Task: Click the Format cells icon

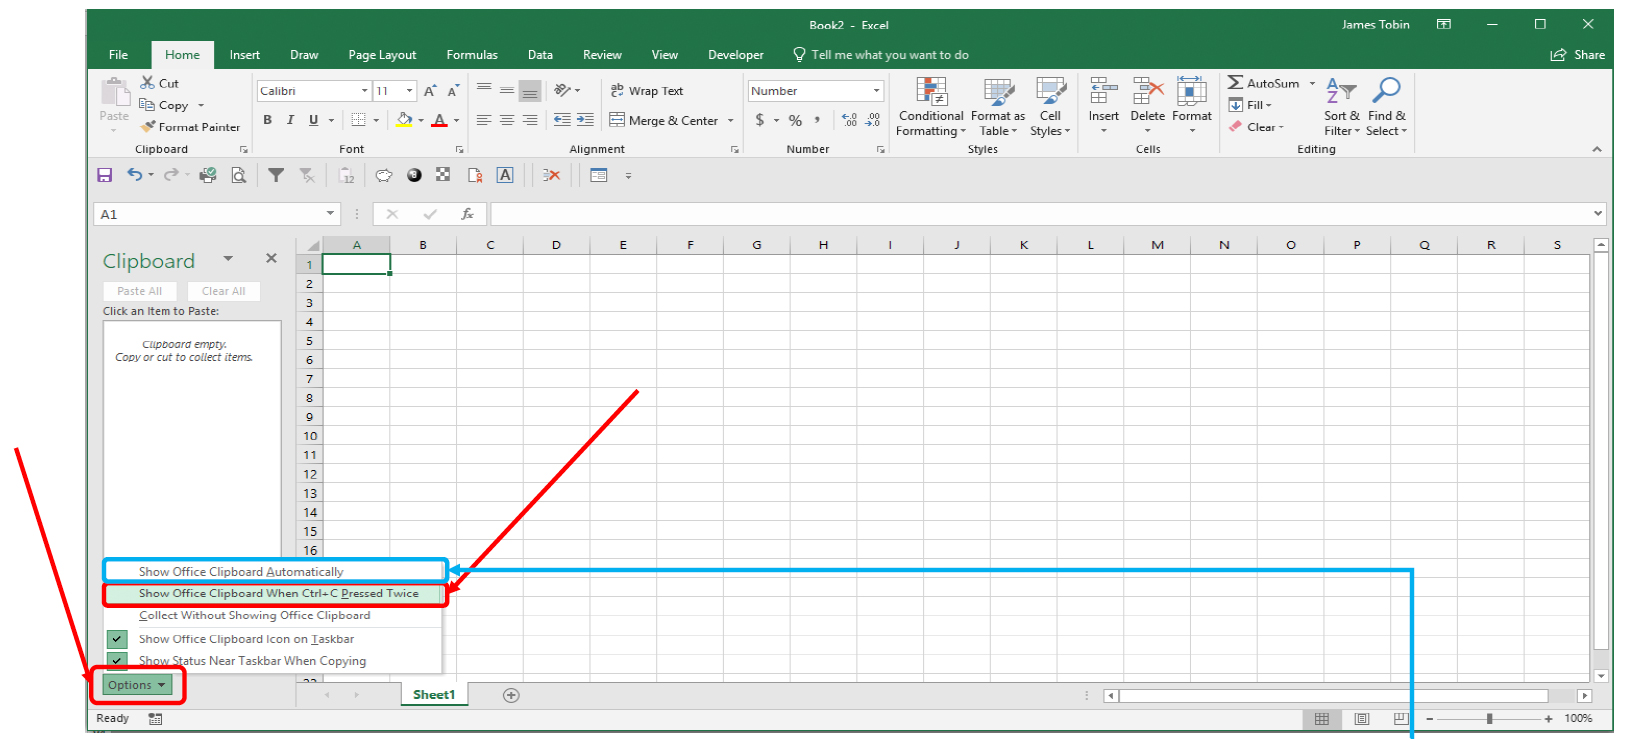Action: pos(1191,92)
